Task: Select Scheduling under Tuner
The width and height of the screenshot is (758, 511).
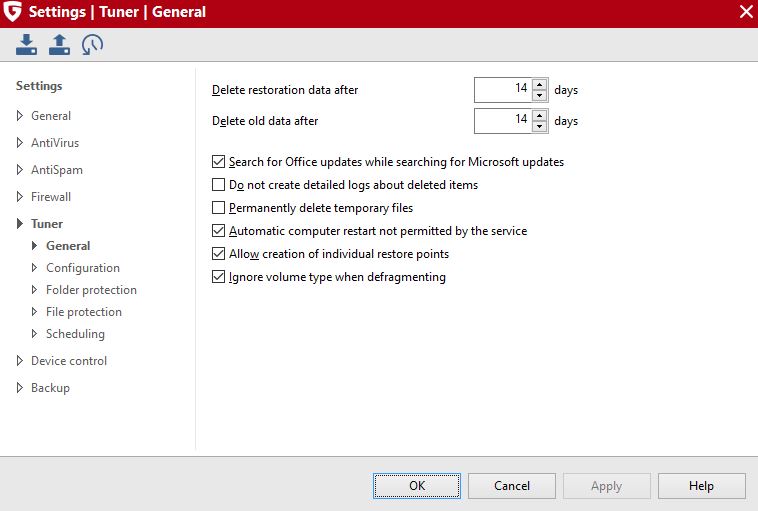Action: tap(75, 334)
